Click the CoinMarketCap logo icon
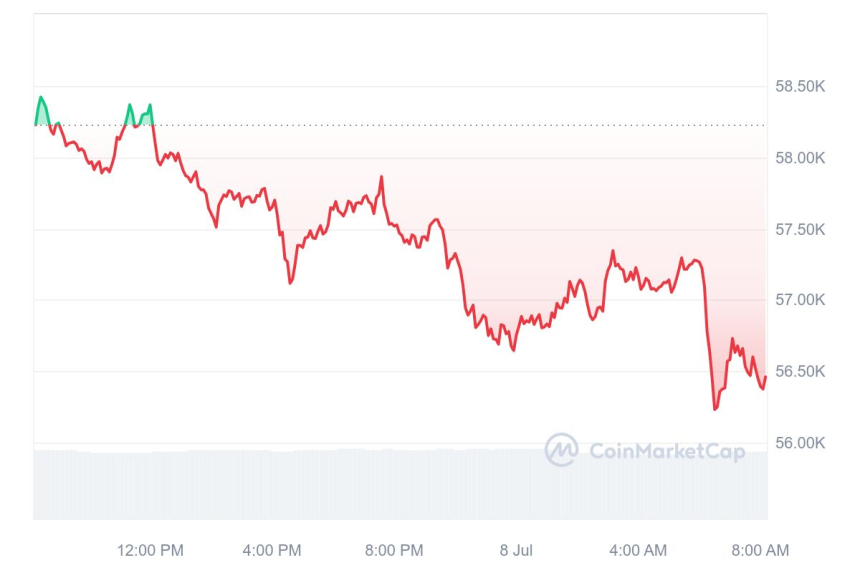 click(561, 450)
